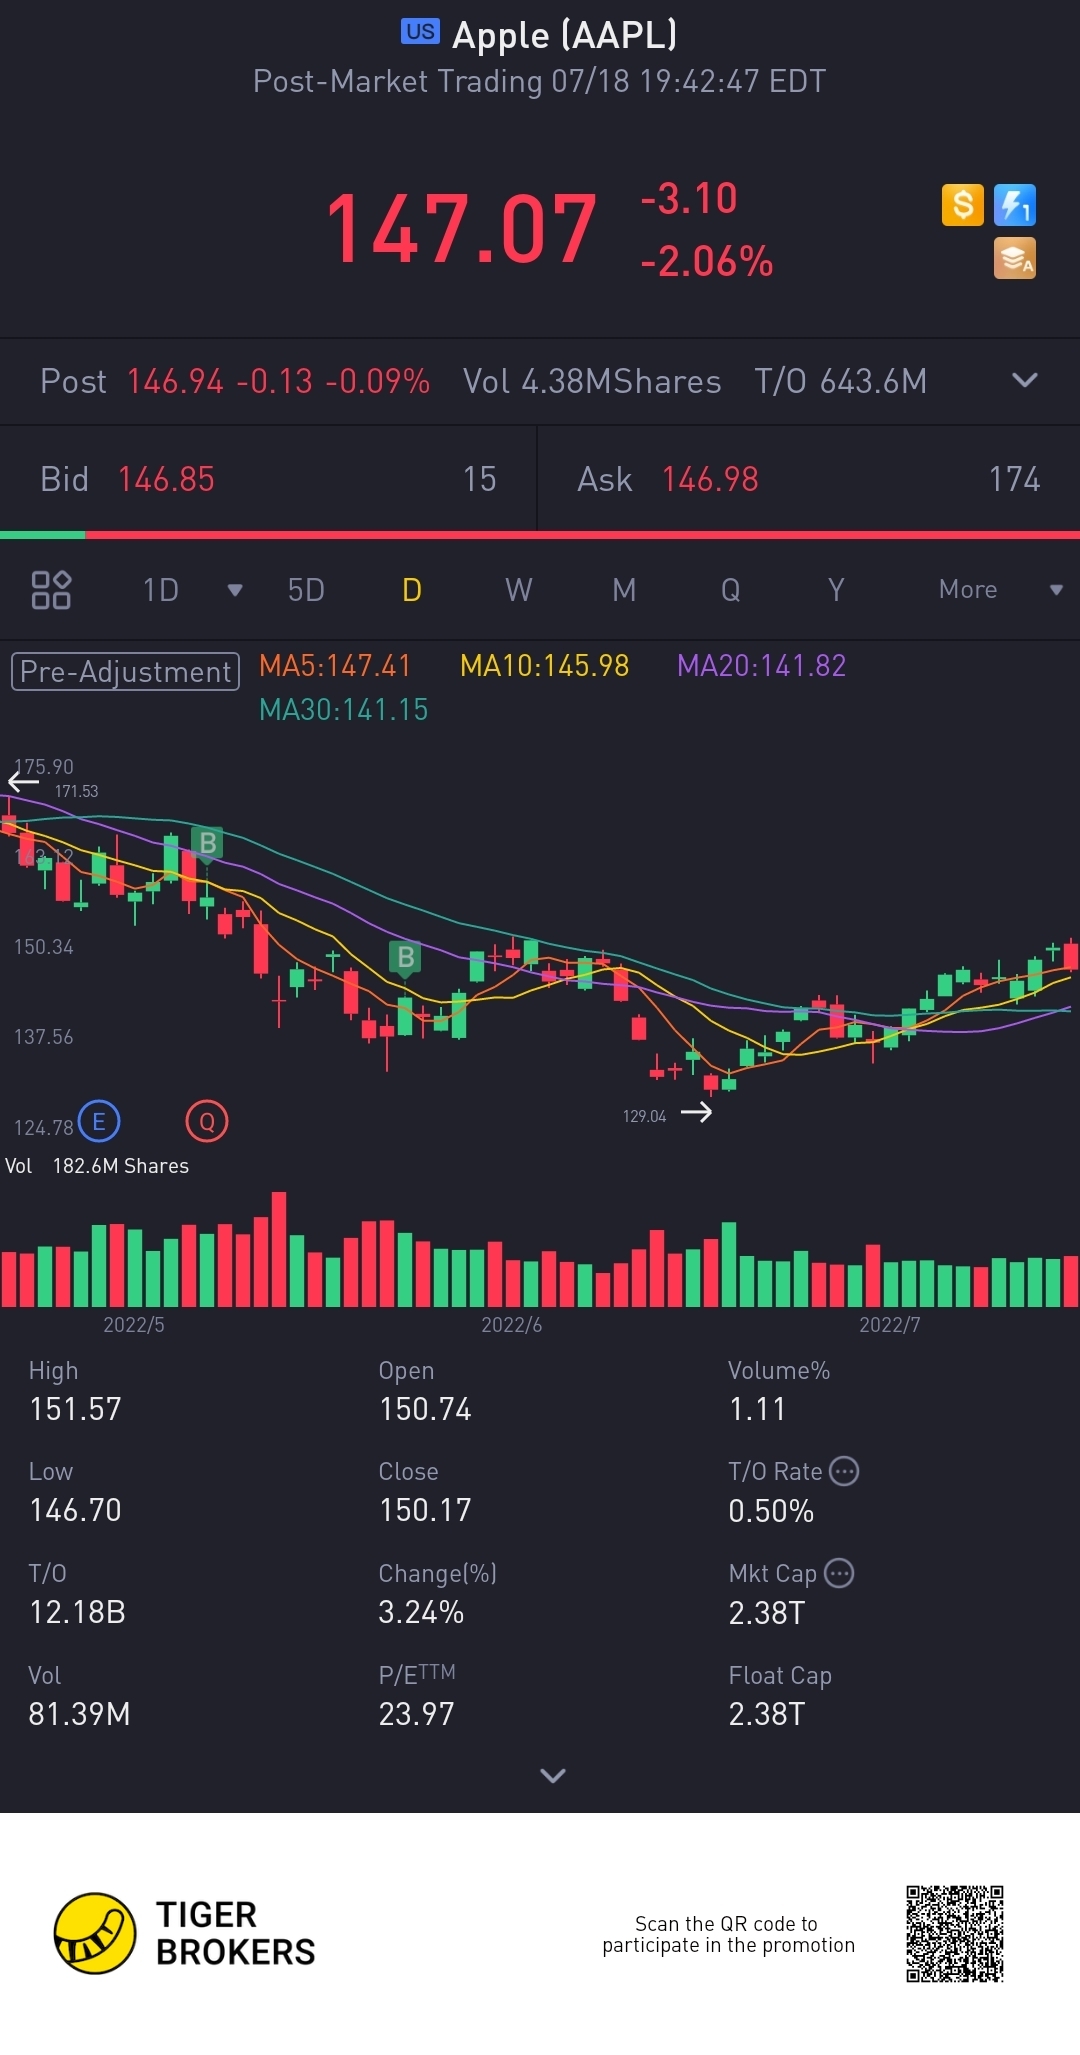Image resolution: width=1080 pixels, height=2055 pixels.
Task: Tap the Vol 182.6M Shares label
Action: (x=97, y=1166)
